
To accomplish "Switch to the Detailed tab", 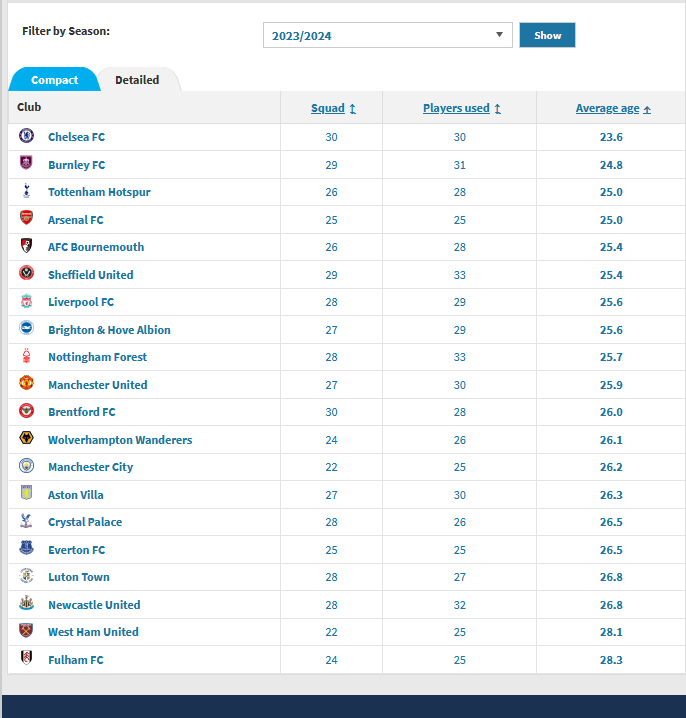I will point(137,80).
